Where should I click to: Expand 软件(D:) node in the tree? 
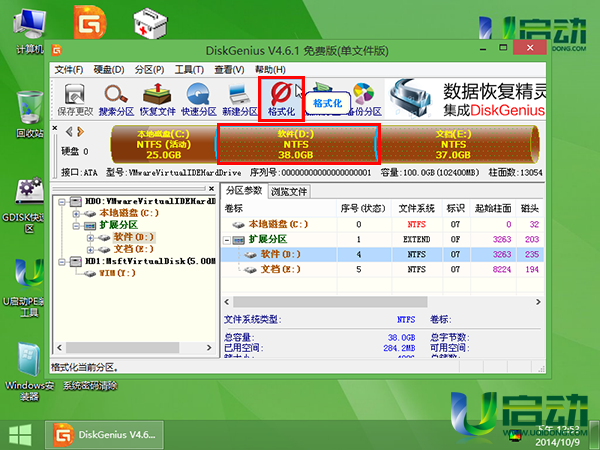click(90, 238)
